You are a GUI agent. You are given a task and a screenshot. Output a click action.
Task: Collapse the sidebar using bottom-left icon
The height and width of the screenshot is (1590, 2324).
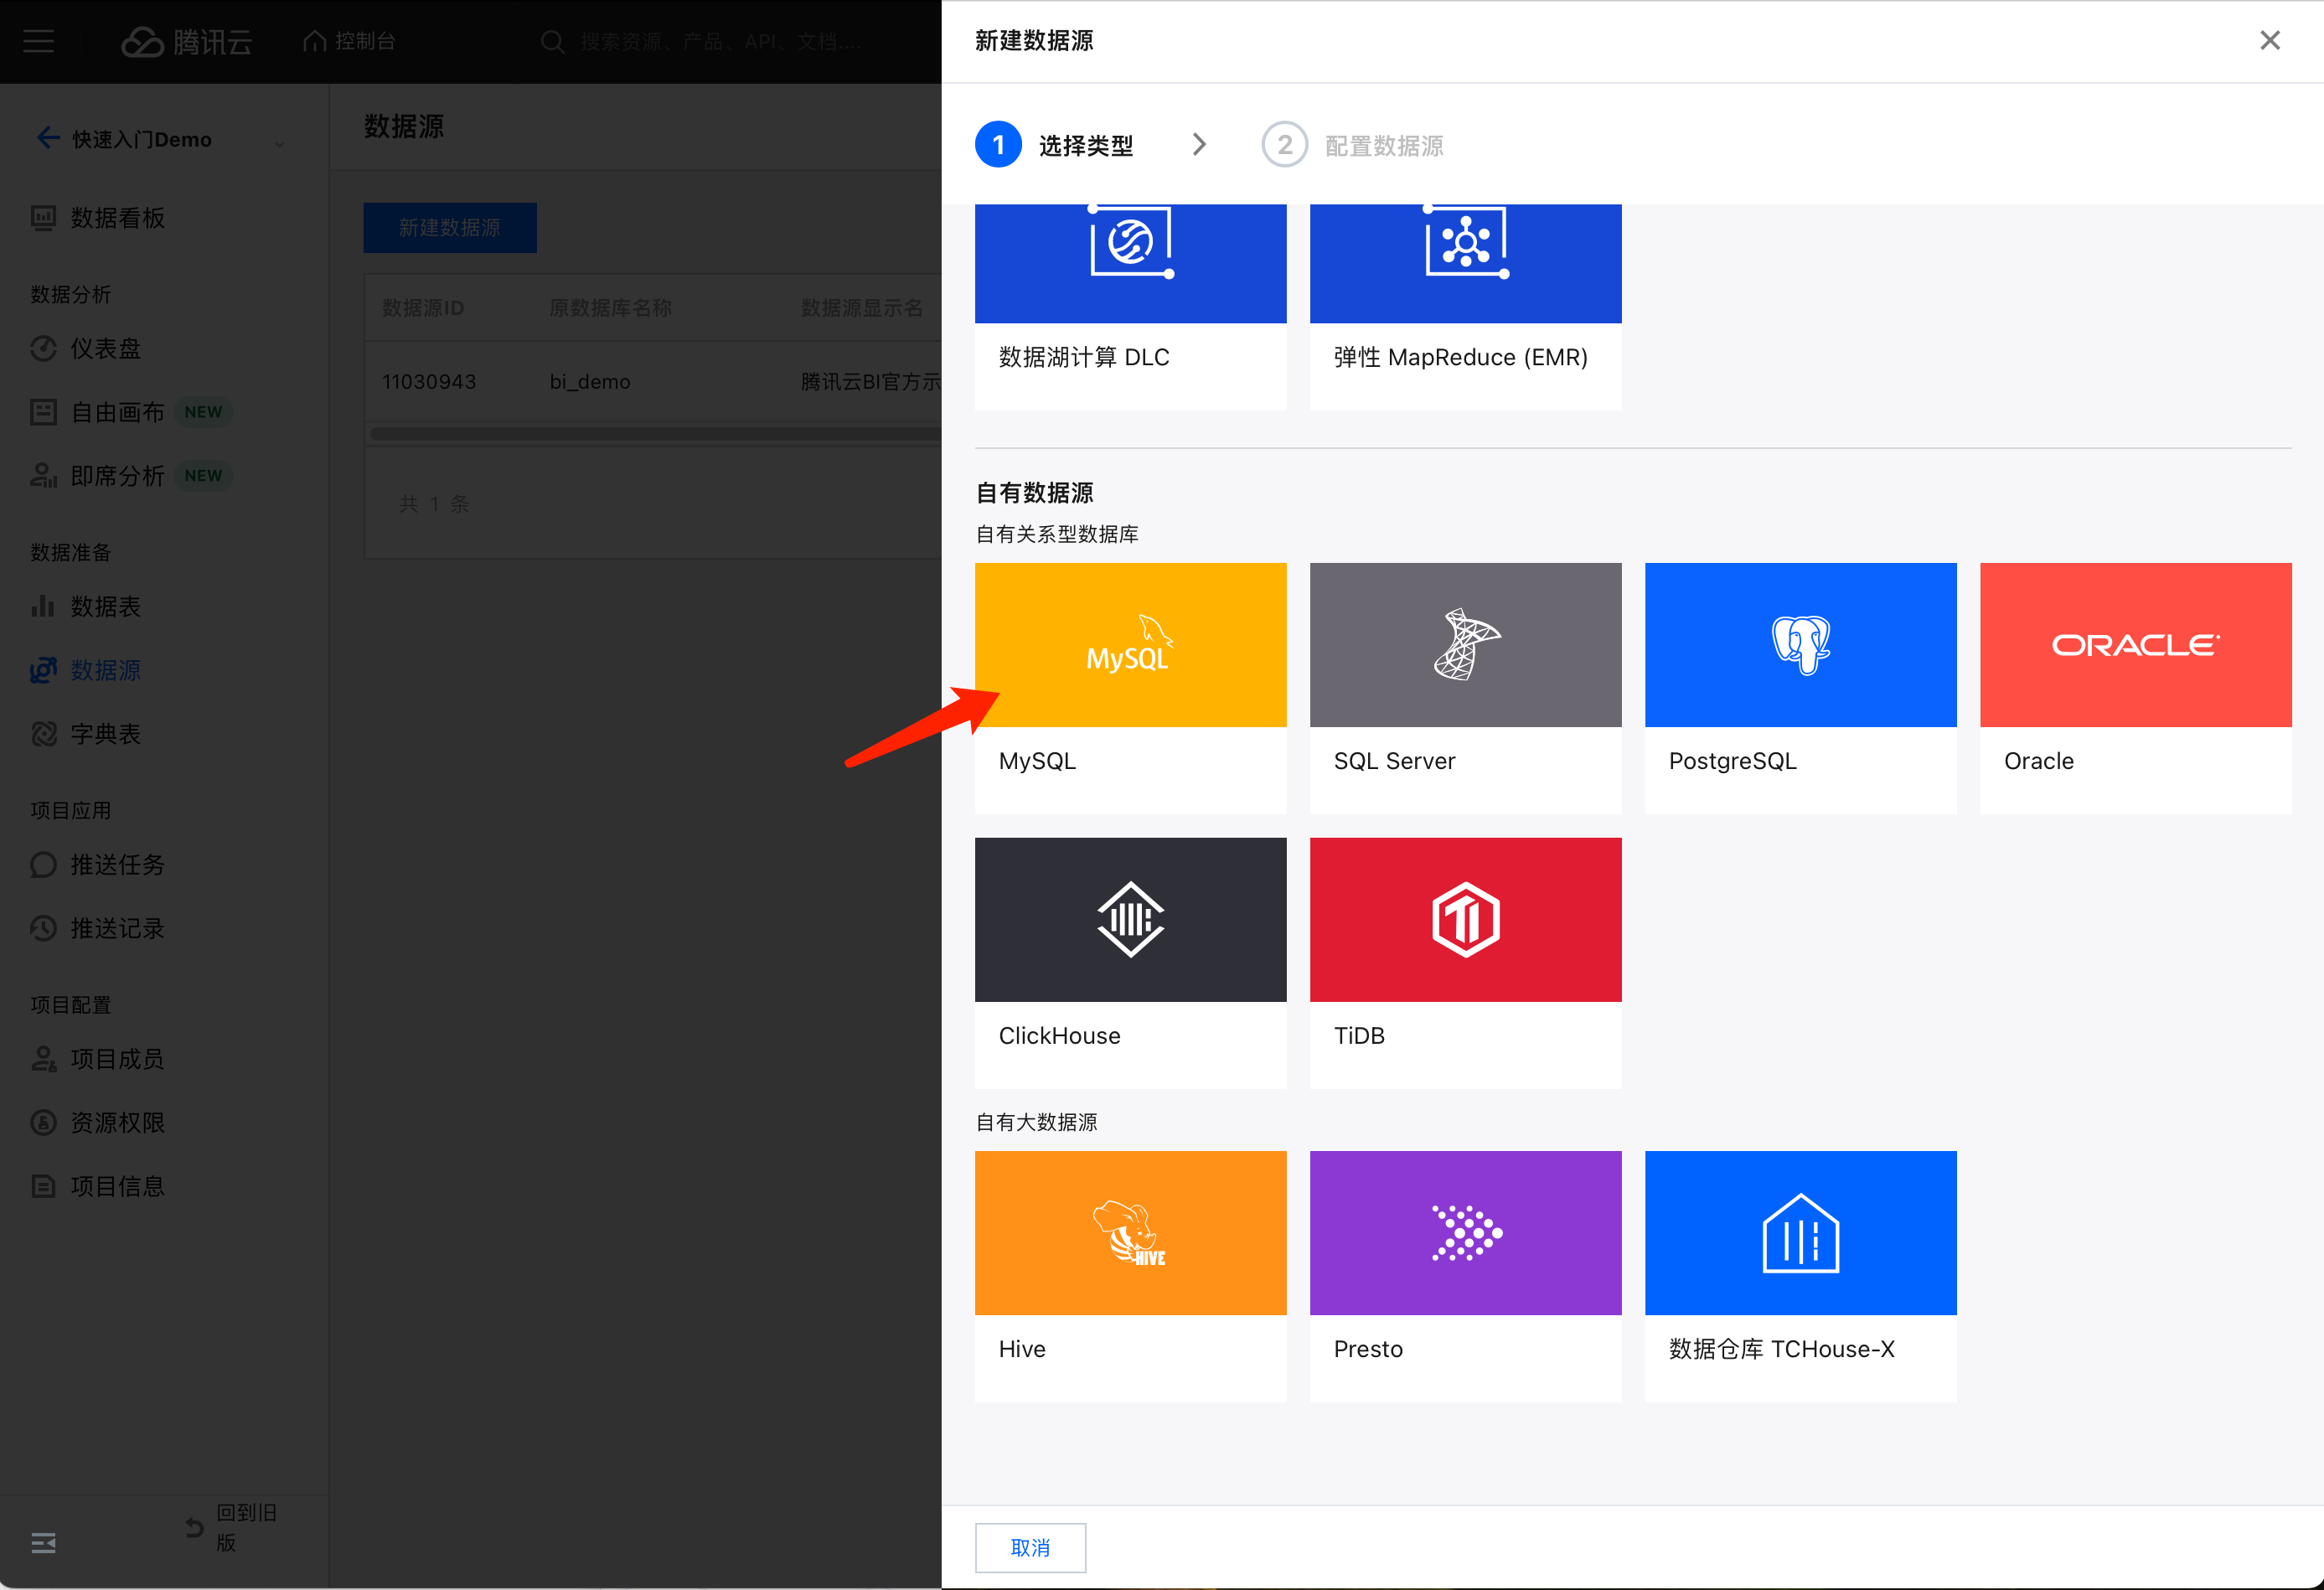[43, 1543]
